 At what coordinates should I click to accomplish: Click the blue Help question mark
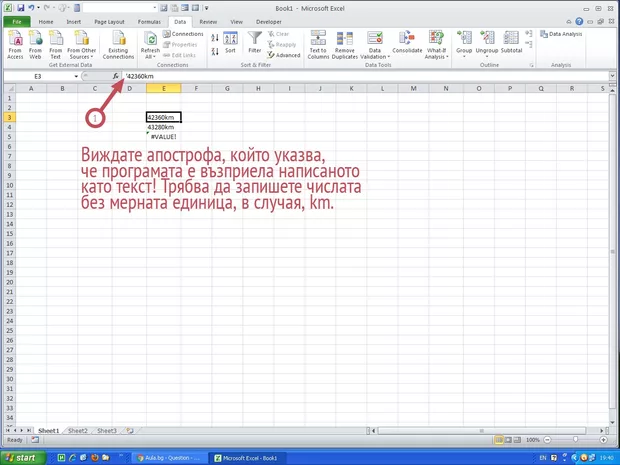579,22
